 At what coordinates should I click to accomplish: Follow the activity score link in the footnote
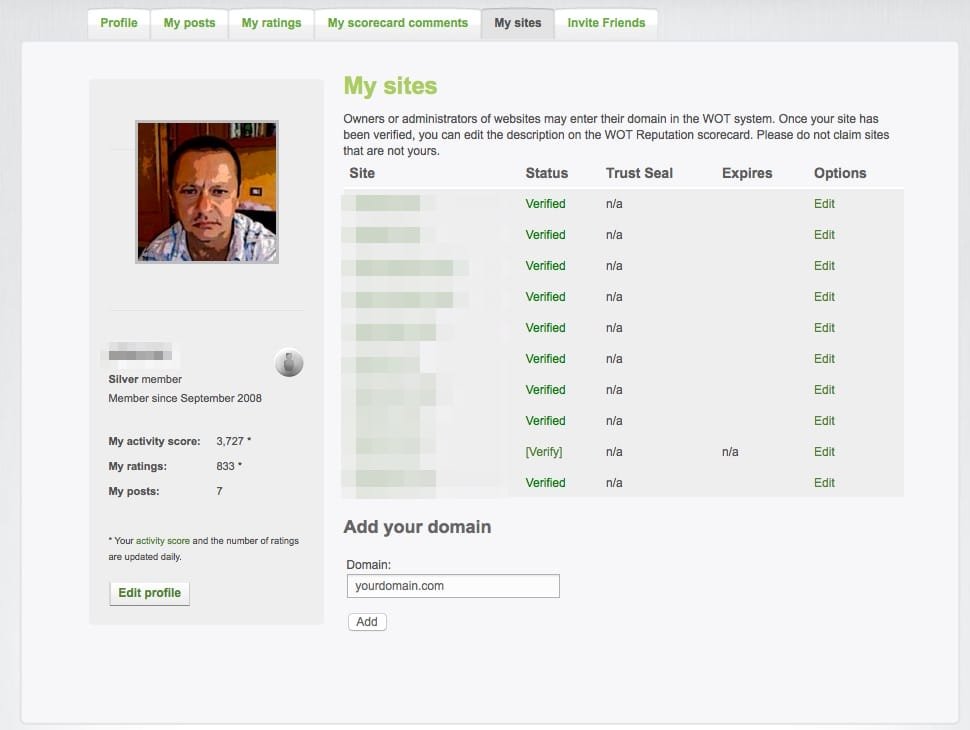coord(162,541)
